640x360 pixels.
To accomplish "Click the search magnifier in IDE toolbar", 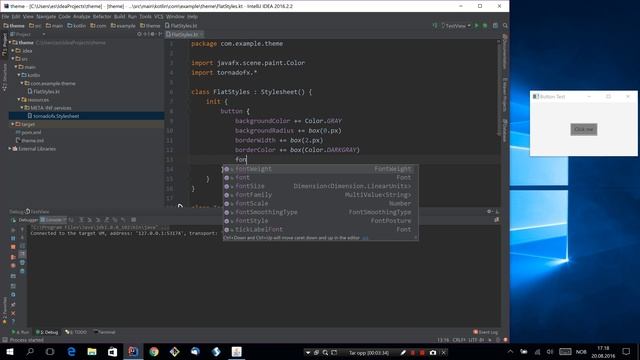I will click(505, 26).
